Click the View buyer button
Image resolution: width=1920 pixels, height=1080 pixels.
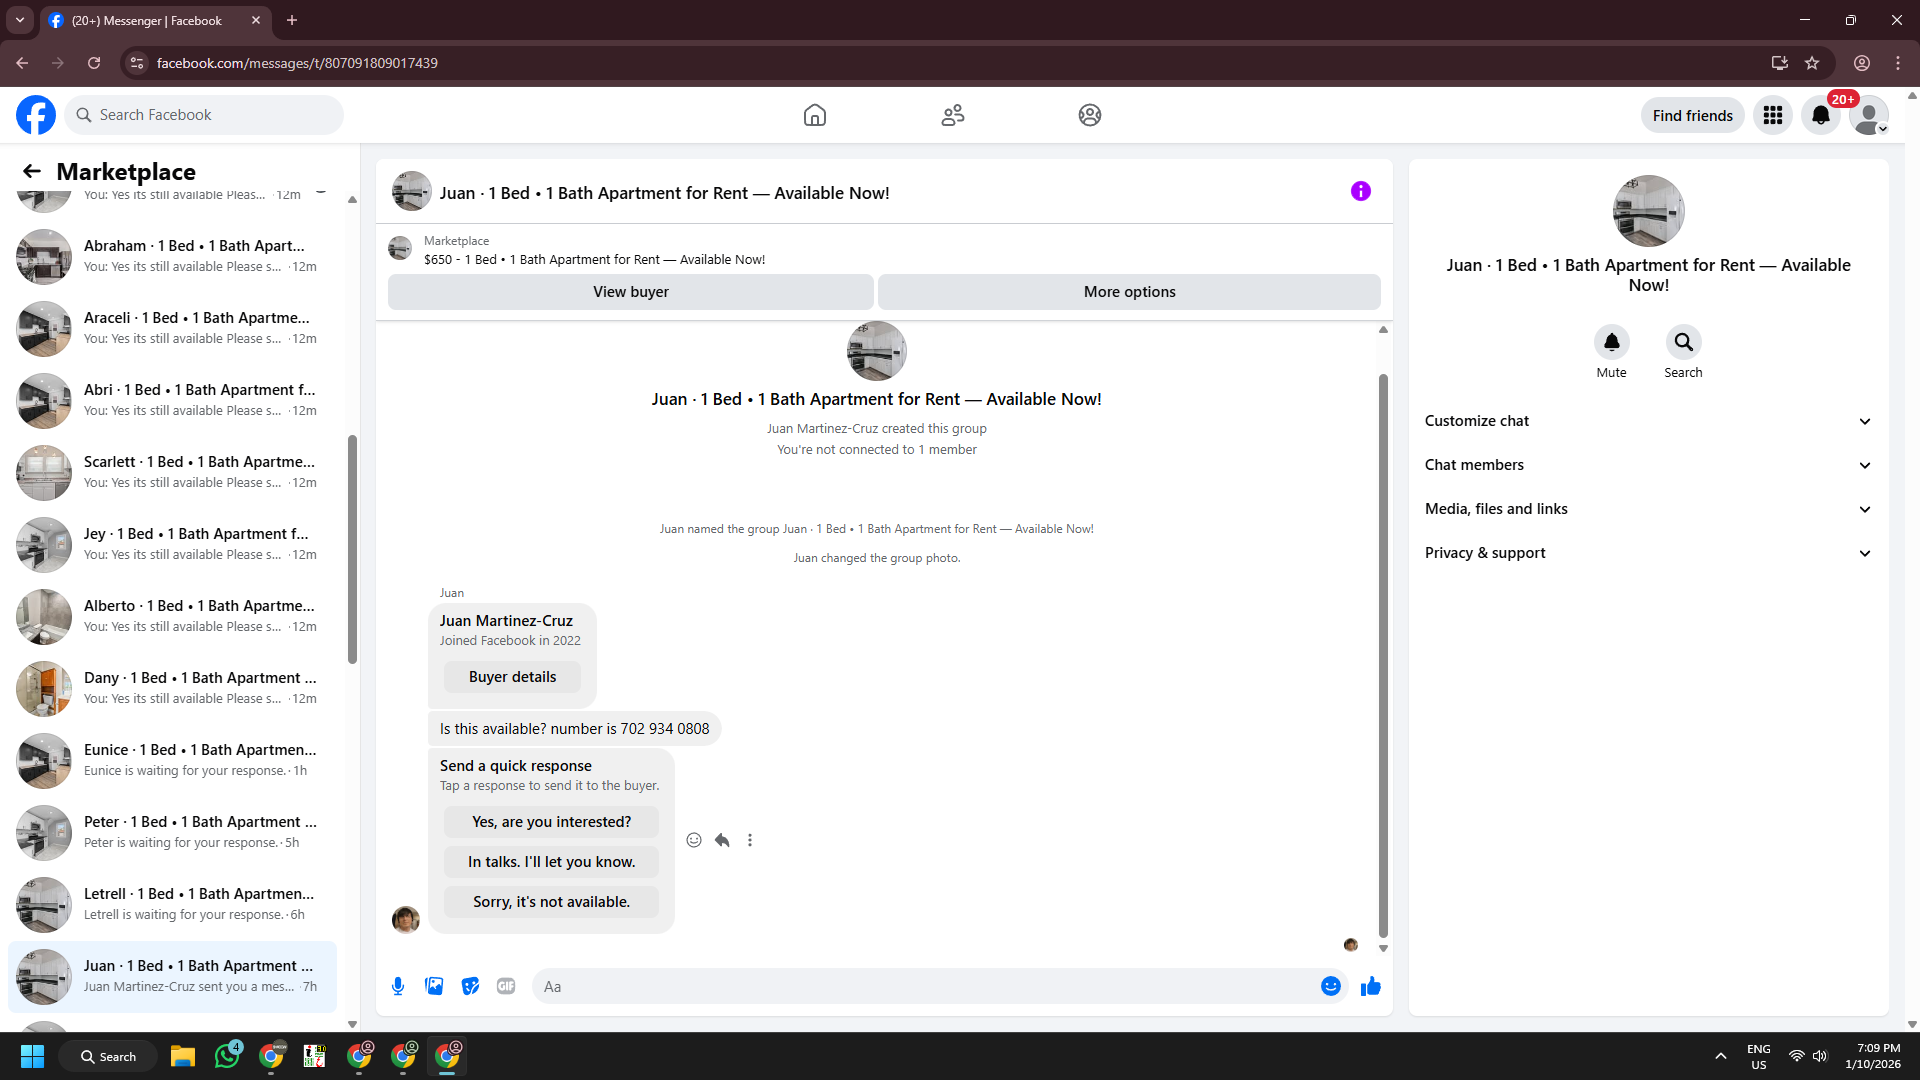click(x=630, y=292)
